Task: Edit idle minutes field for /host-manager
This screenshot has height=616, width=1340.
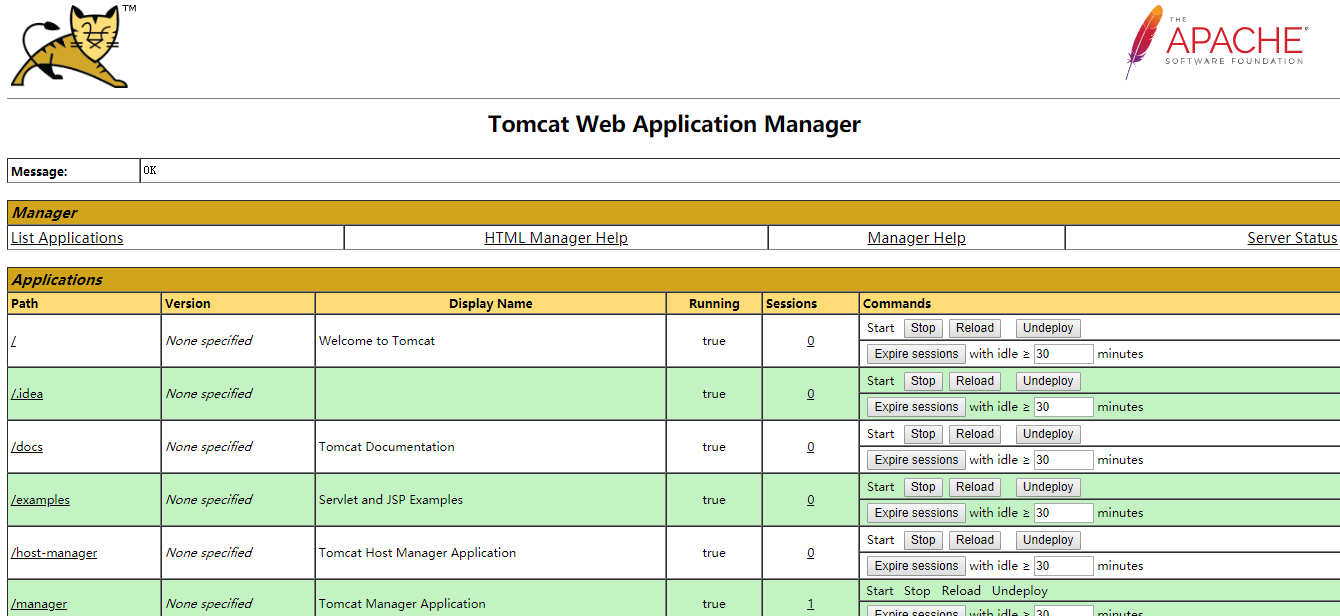Action: [1063, 566]
